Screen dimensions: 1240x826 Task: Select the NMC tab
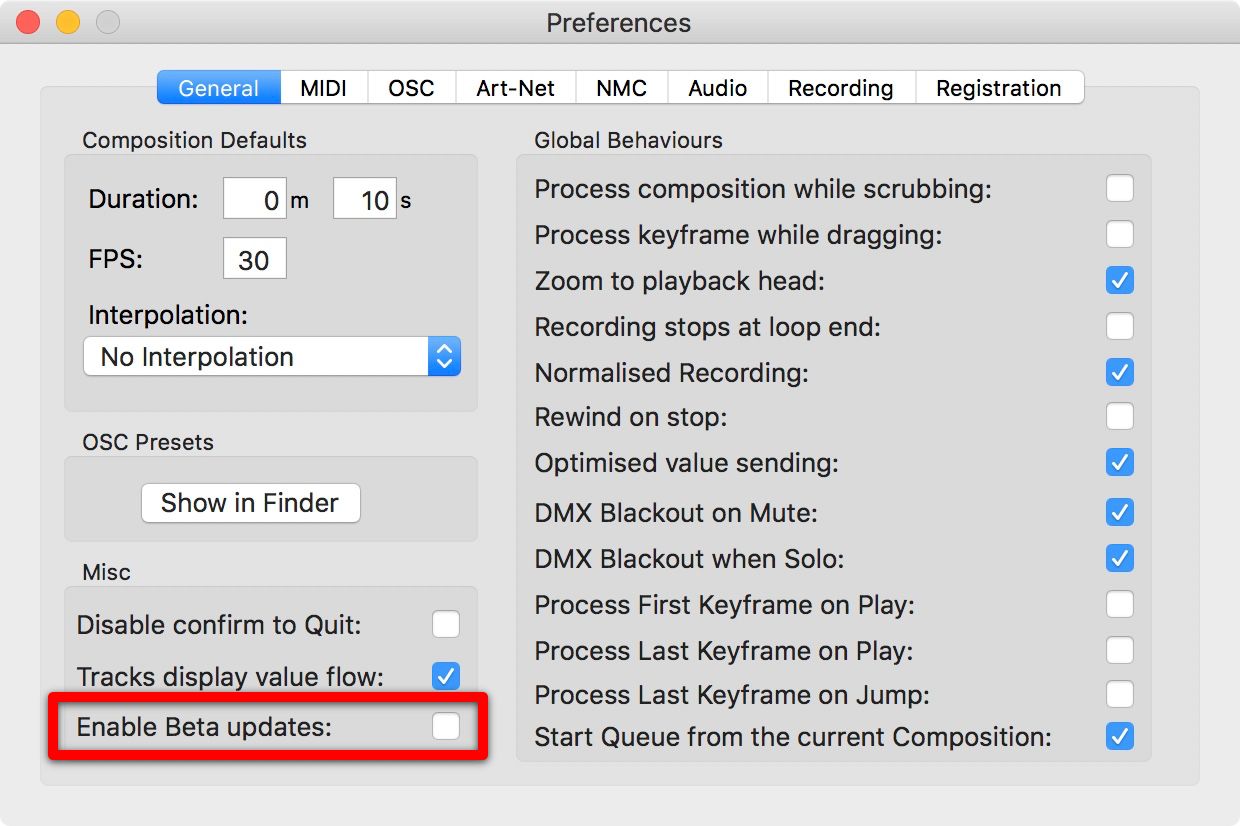coord(622,88)
